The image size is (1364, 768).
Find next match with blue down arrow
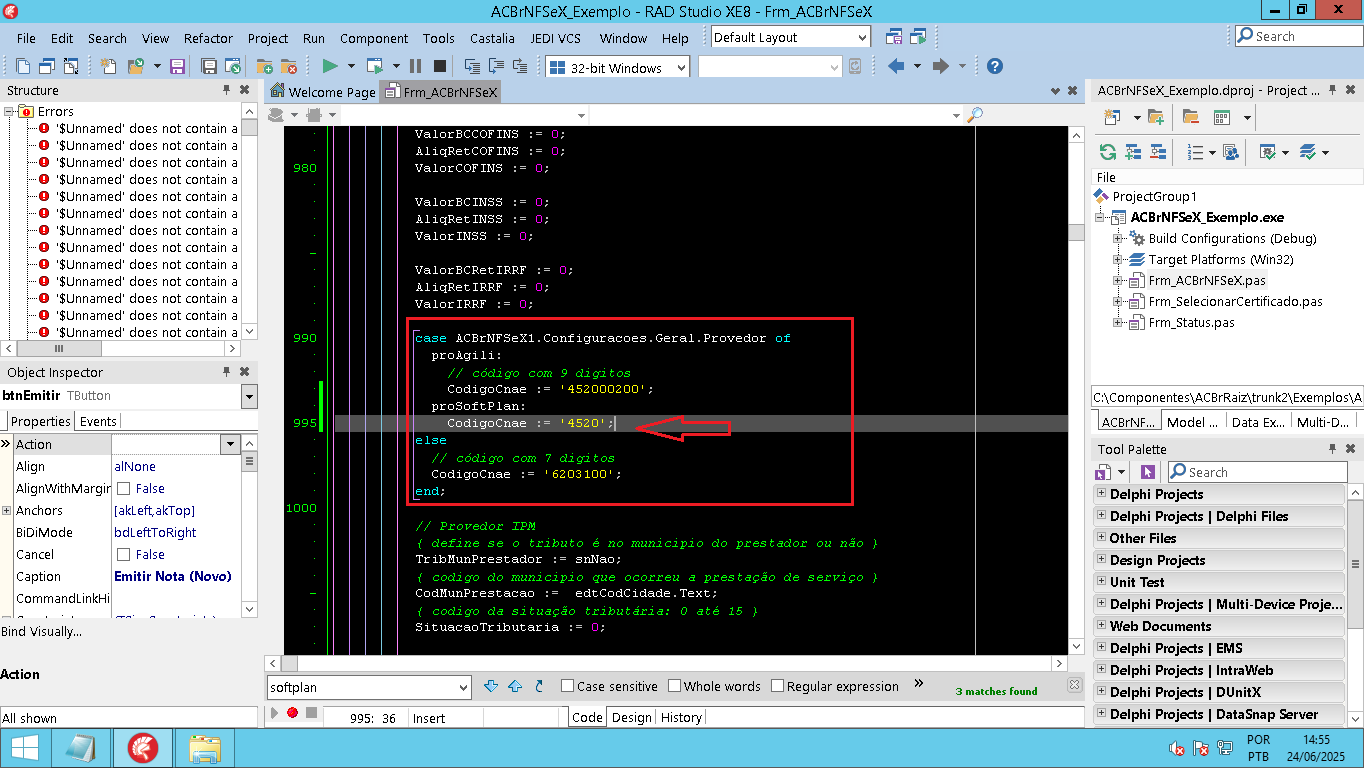(x=491, y=686)
